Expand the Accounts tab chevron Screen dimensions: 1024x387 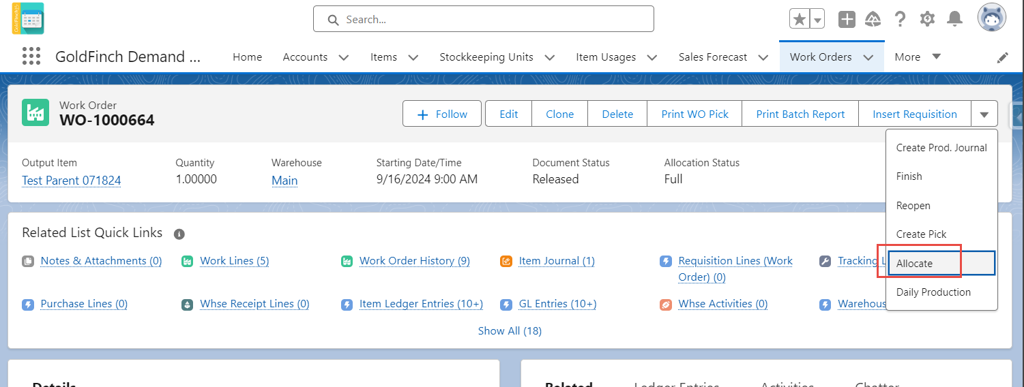[344, 57]
